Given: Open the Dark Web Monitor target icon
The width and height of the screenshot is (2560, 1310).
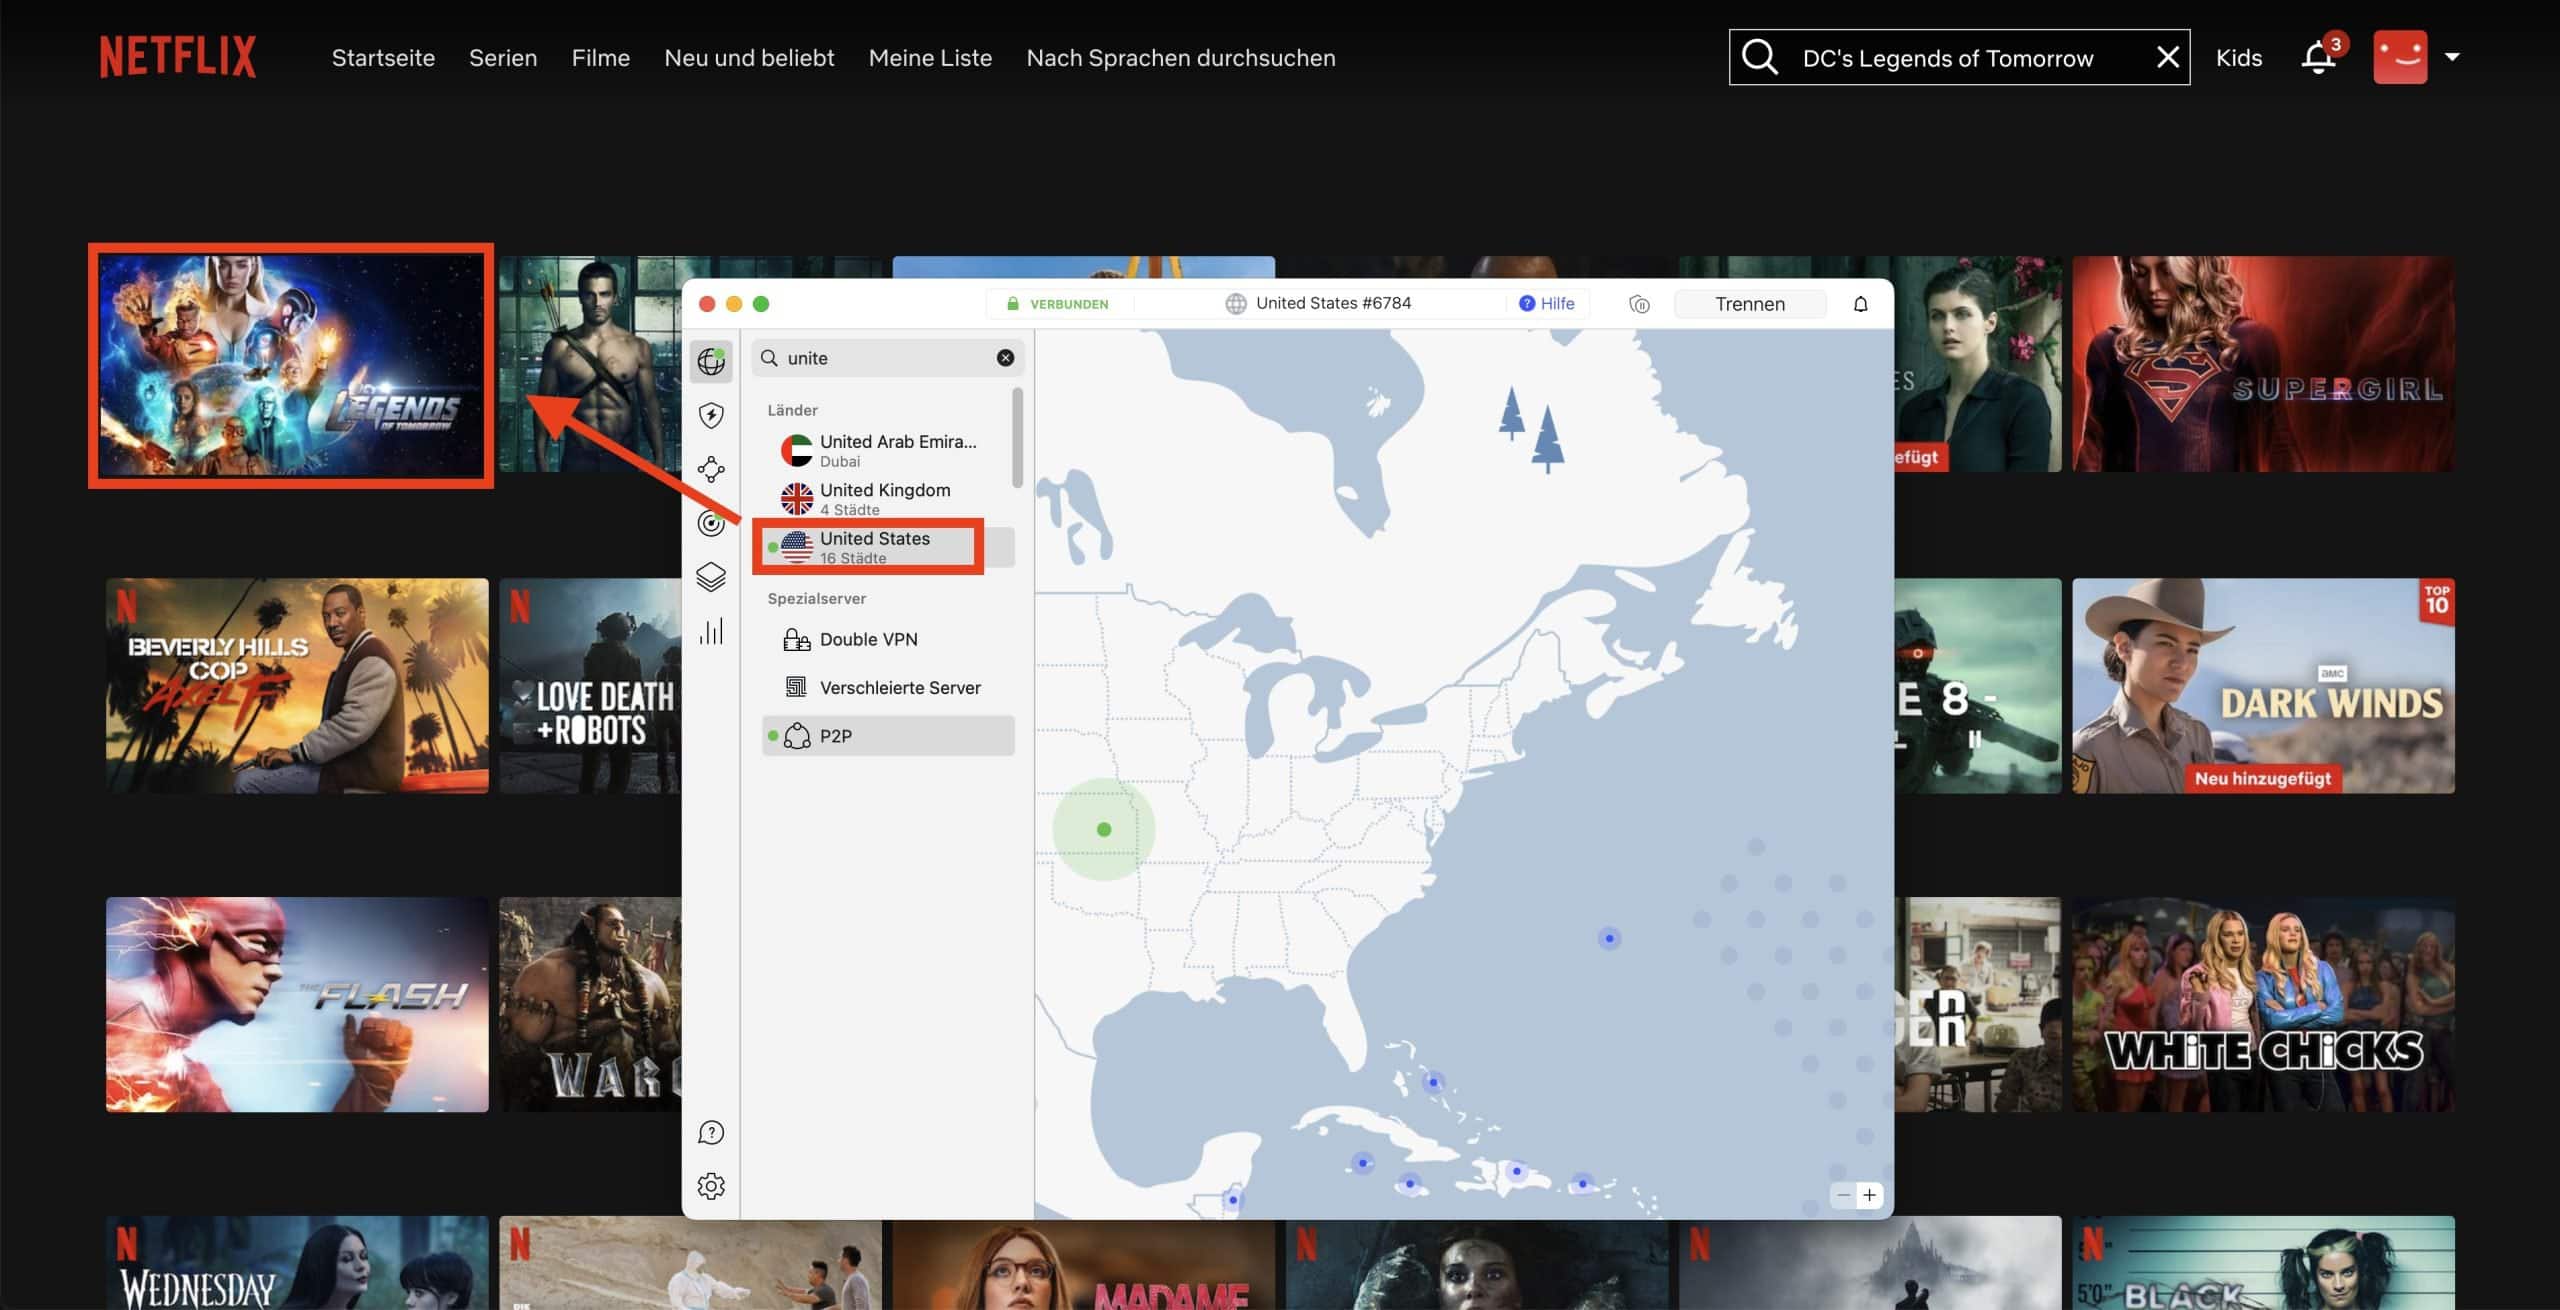Looking at the screenshot, I should tap(711, 523).
